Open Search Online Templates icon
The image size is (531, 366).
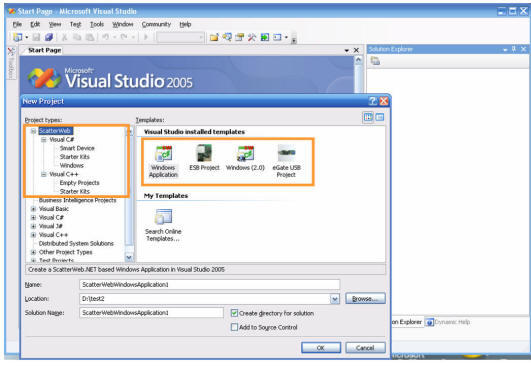tap(164, 217)
